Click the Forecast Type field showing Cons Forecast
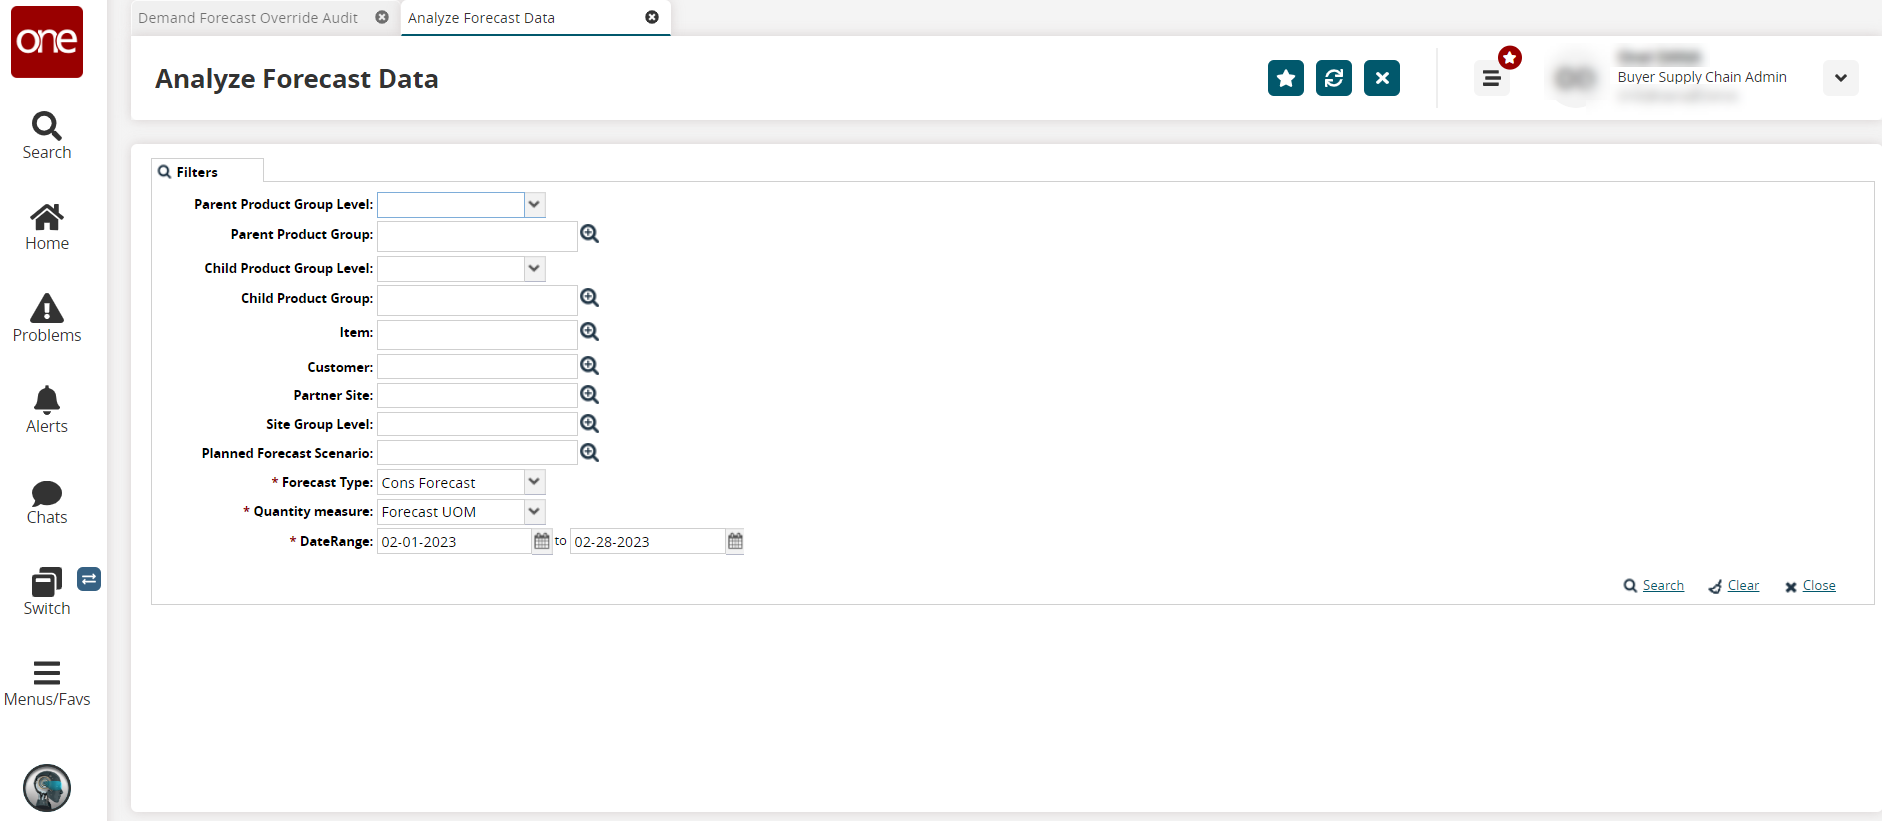The image size is (1882, 821). pos(451,482)
